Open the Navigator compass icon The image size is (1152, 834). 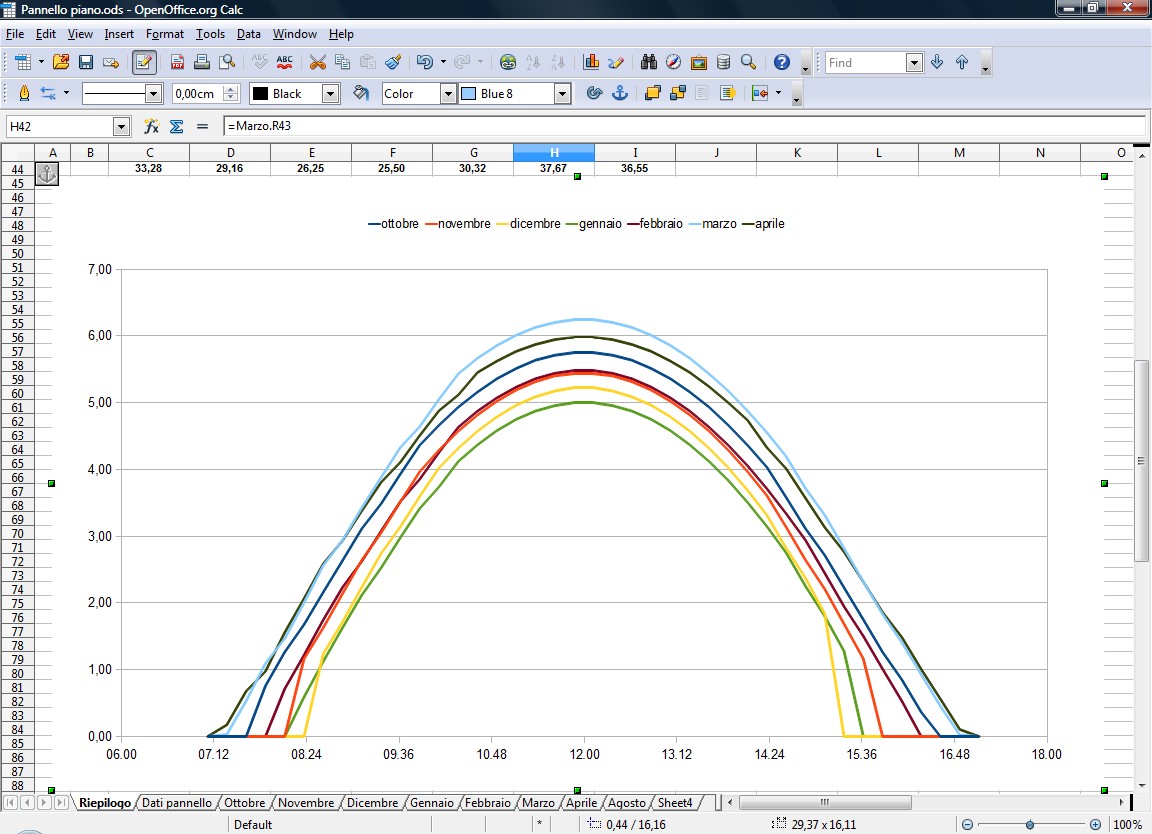click(x=673, y=62)
